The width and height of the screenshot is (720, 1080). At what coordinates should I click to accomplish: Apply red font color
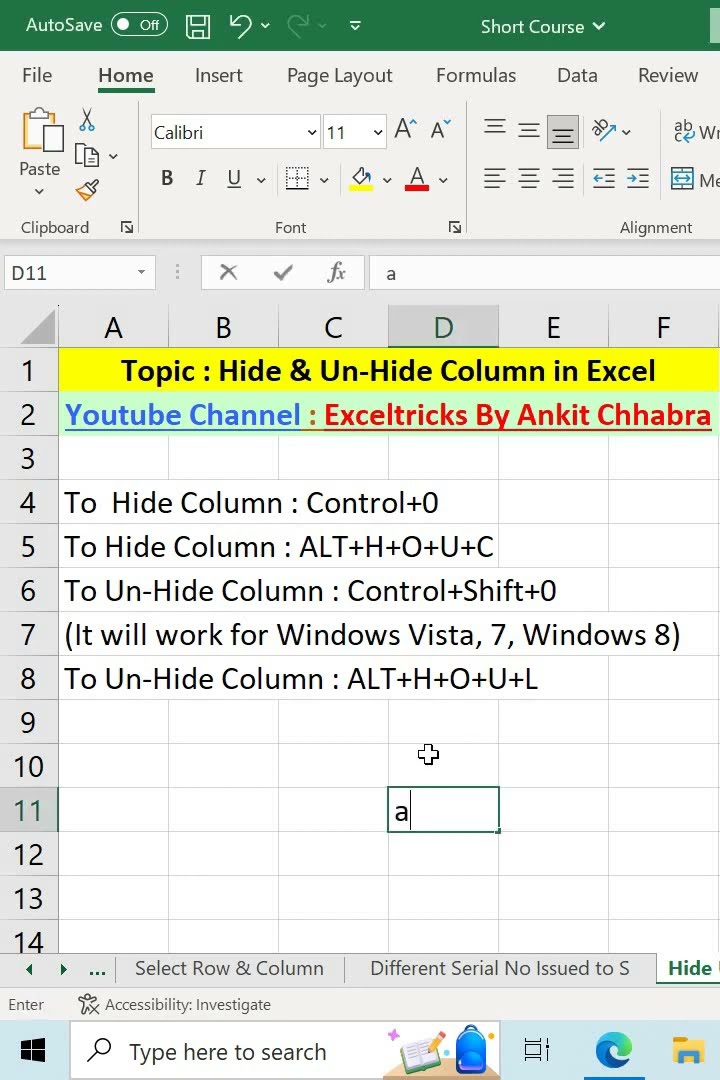pyautogui.click(x=416, y=178)
